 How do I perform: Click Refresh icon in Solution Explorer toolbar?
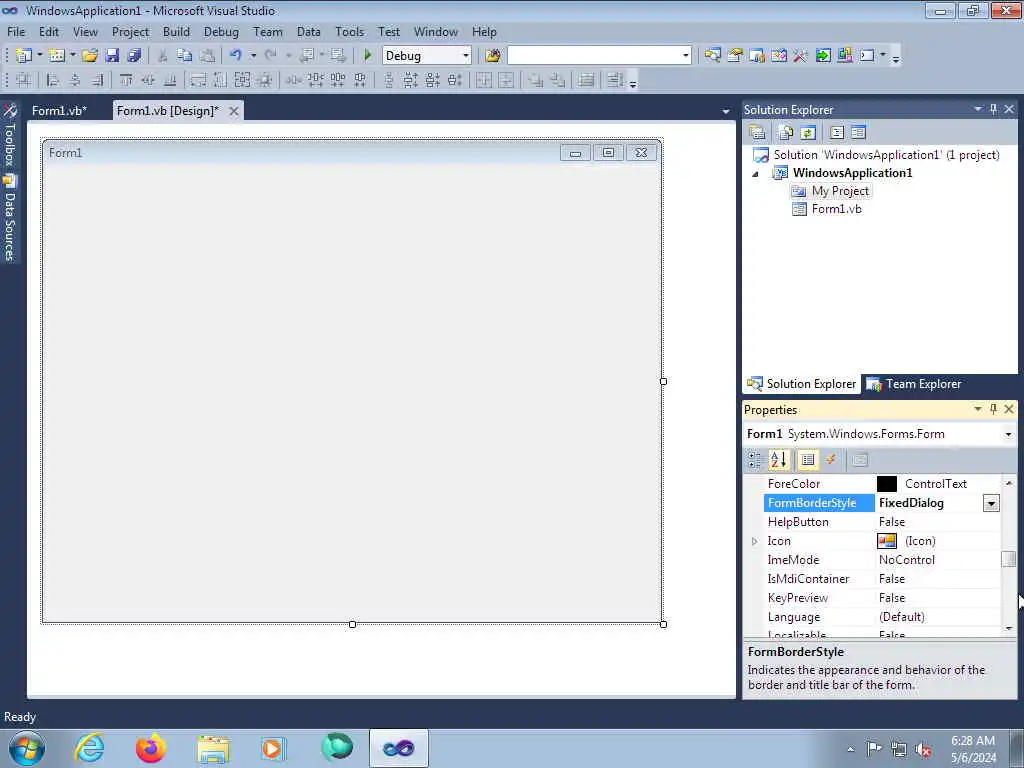(x=808, y=133)
